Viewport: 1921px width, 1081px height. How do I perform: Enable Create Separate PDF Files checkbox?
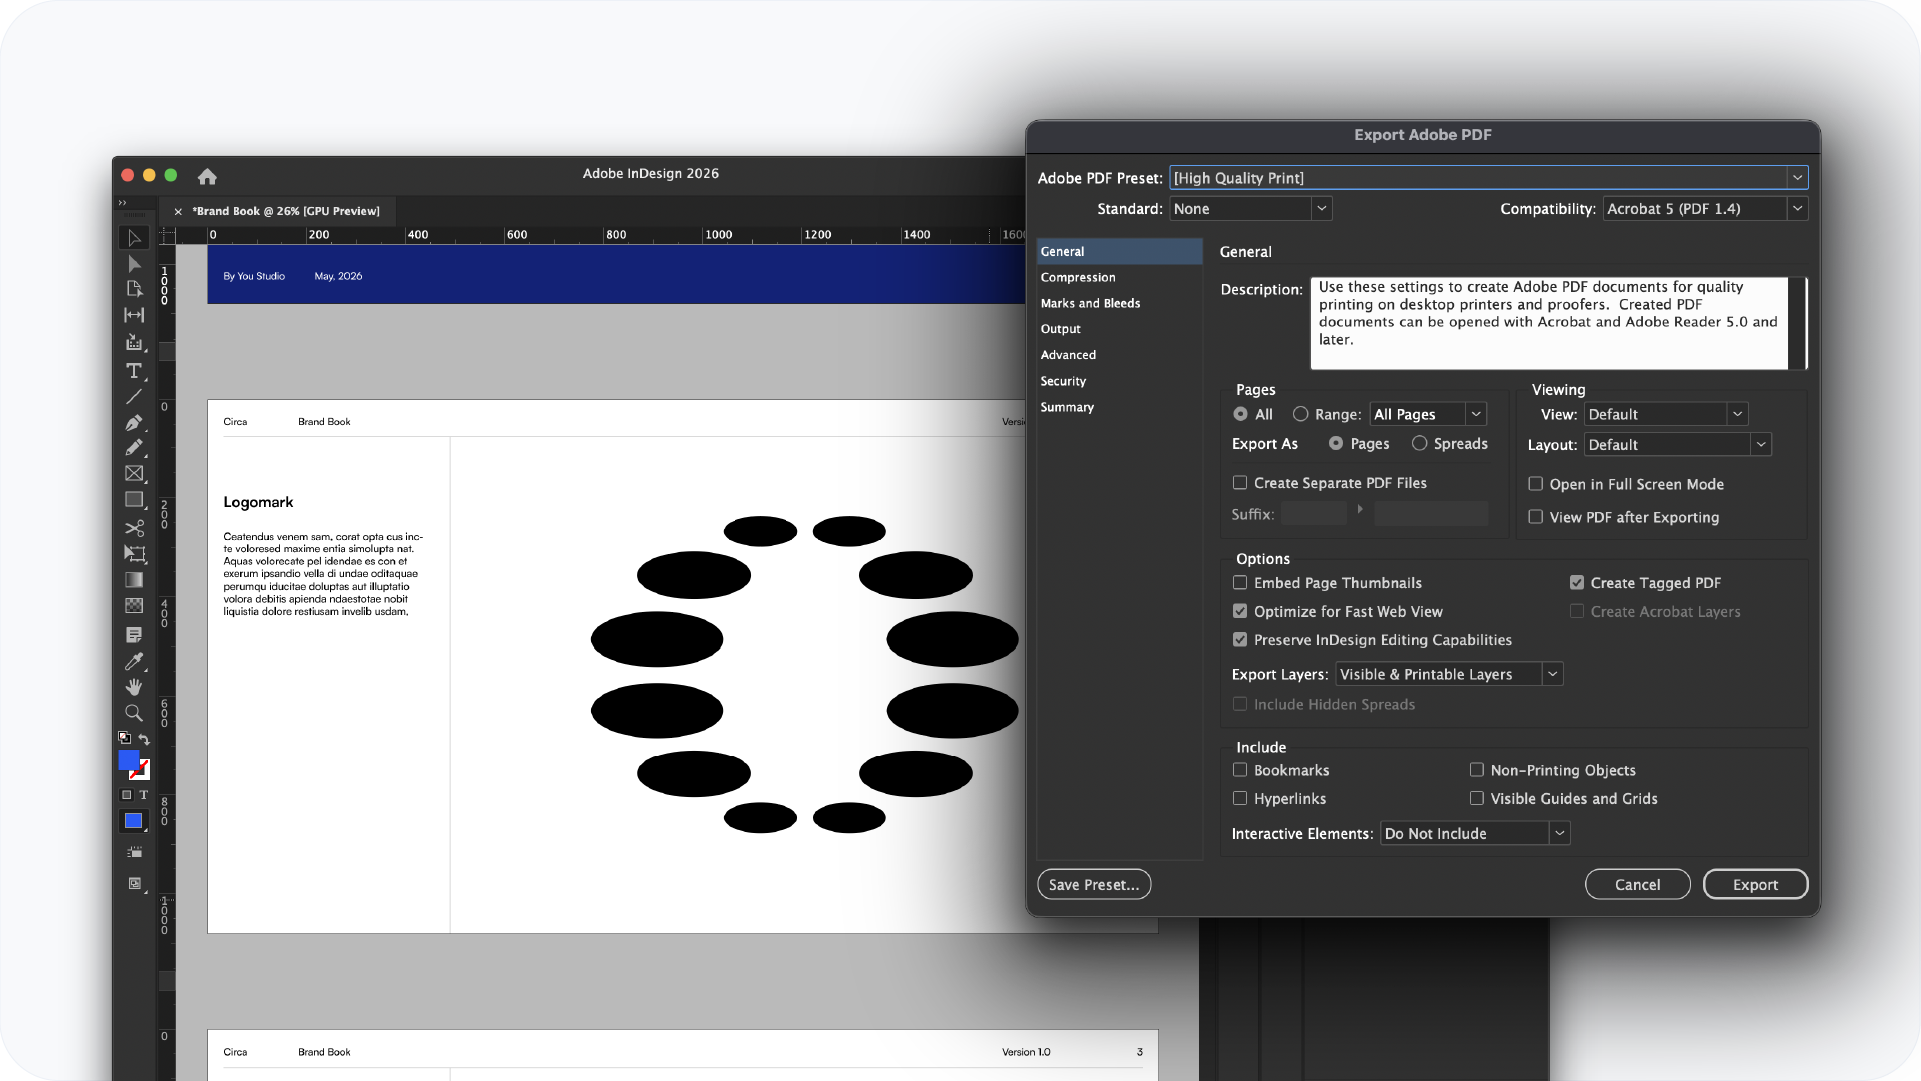(1240, 482)
